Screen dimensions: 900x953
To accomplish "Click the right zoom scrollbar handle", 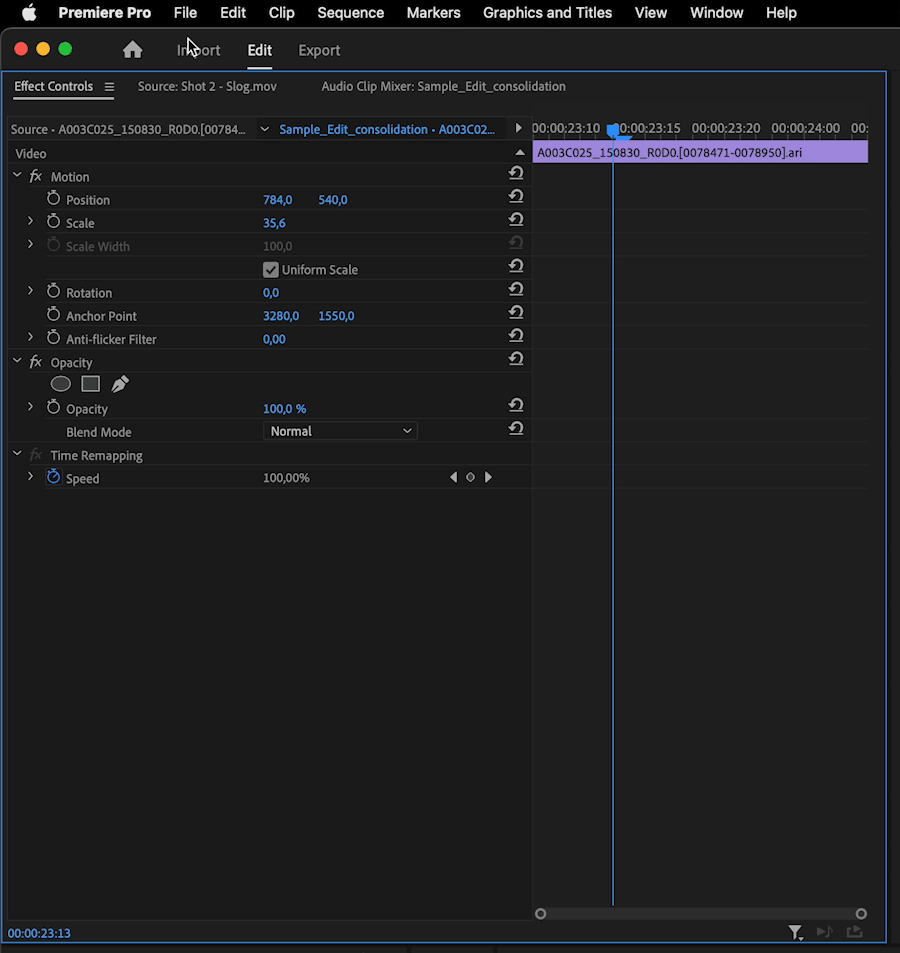I will [x=861, y=913].
